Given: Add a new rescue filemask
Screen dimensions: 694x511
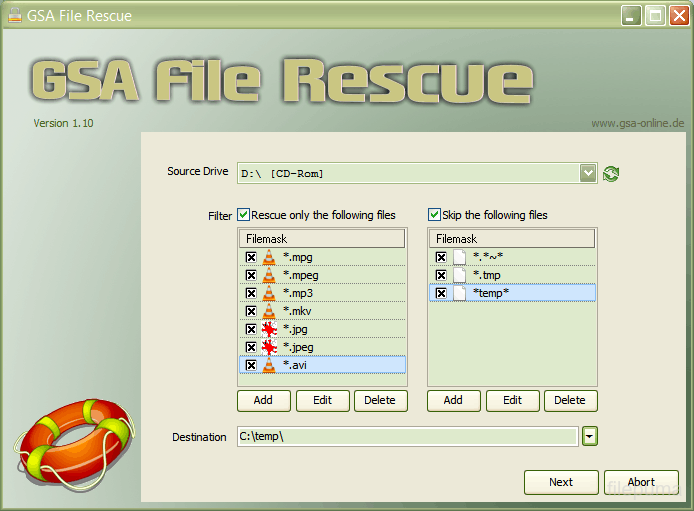Looking at the screenshot, I should coord(263,400).
